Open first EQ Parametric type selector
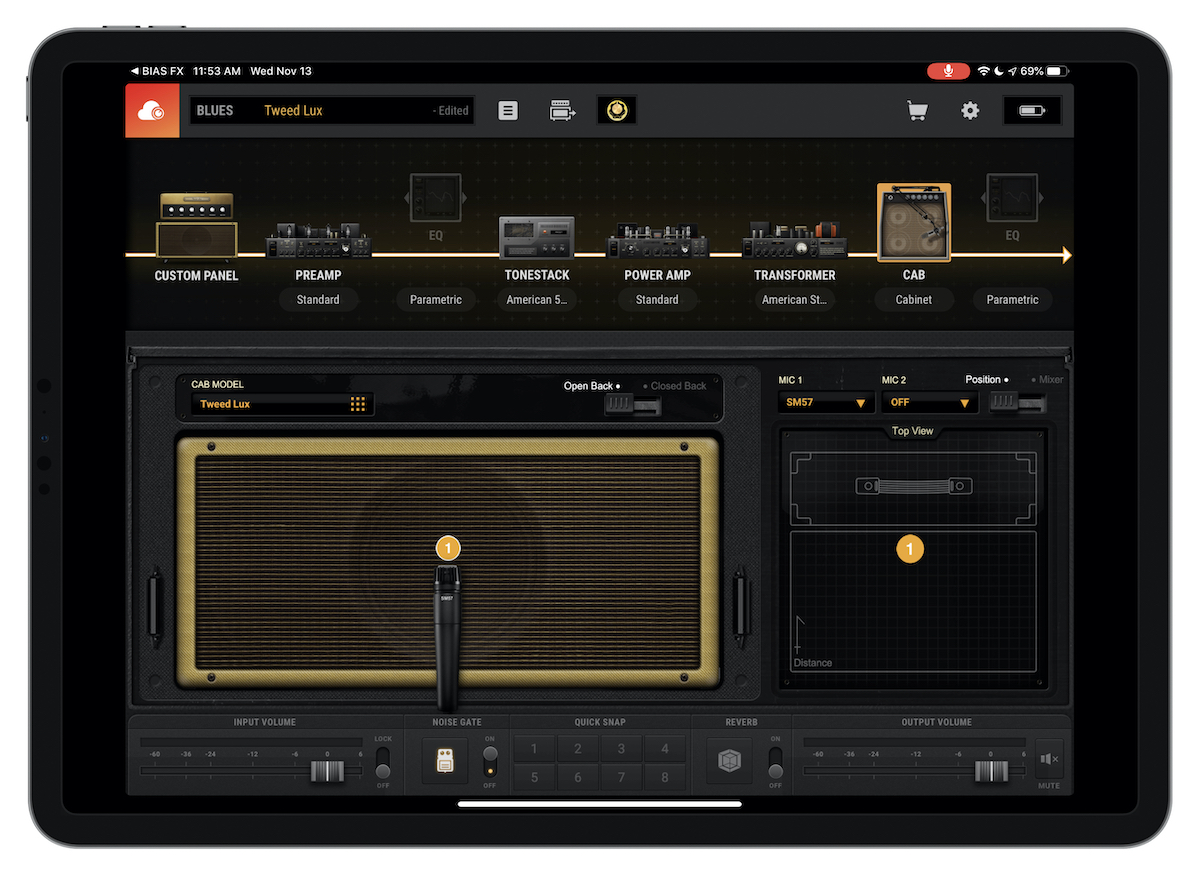Image resolution: width=1200 pixels, height=876 pixels. pos(436,300)
